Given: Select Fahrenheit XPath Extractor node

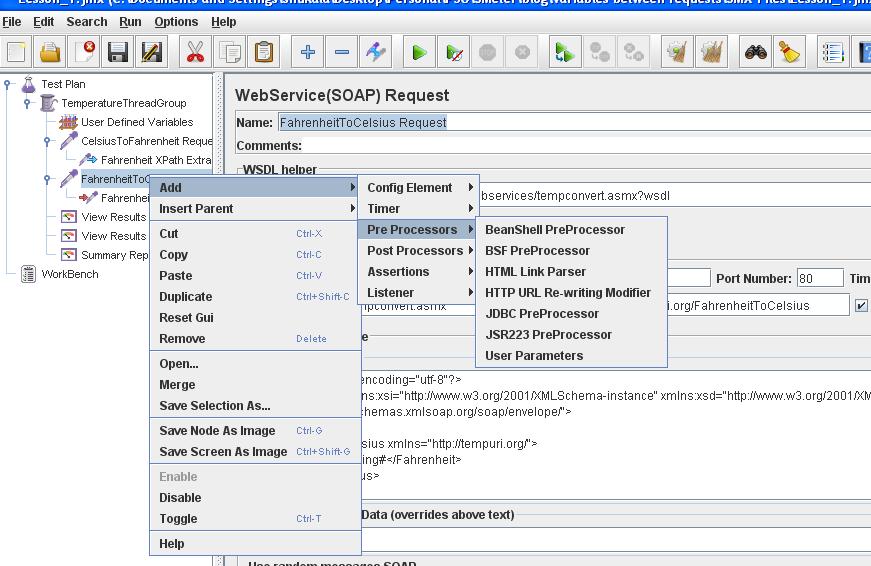Looking at the screenshot, I should (x=156, y=160).
